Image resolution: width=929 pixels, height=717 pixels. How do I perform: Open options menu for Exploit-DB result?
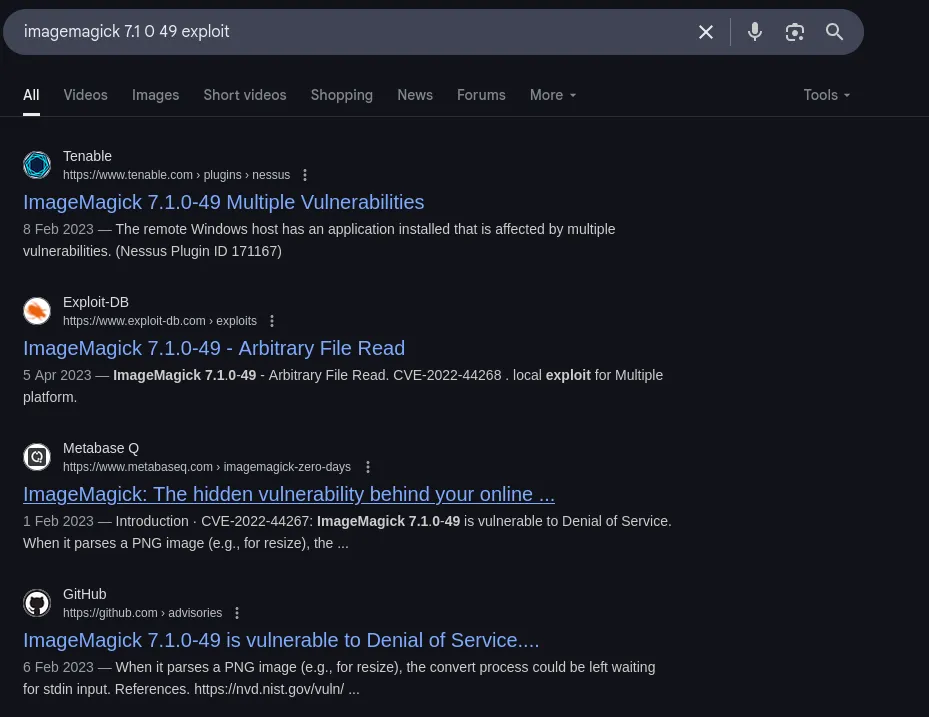[x=272, y=321]
